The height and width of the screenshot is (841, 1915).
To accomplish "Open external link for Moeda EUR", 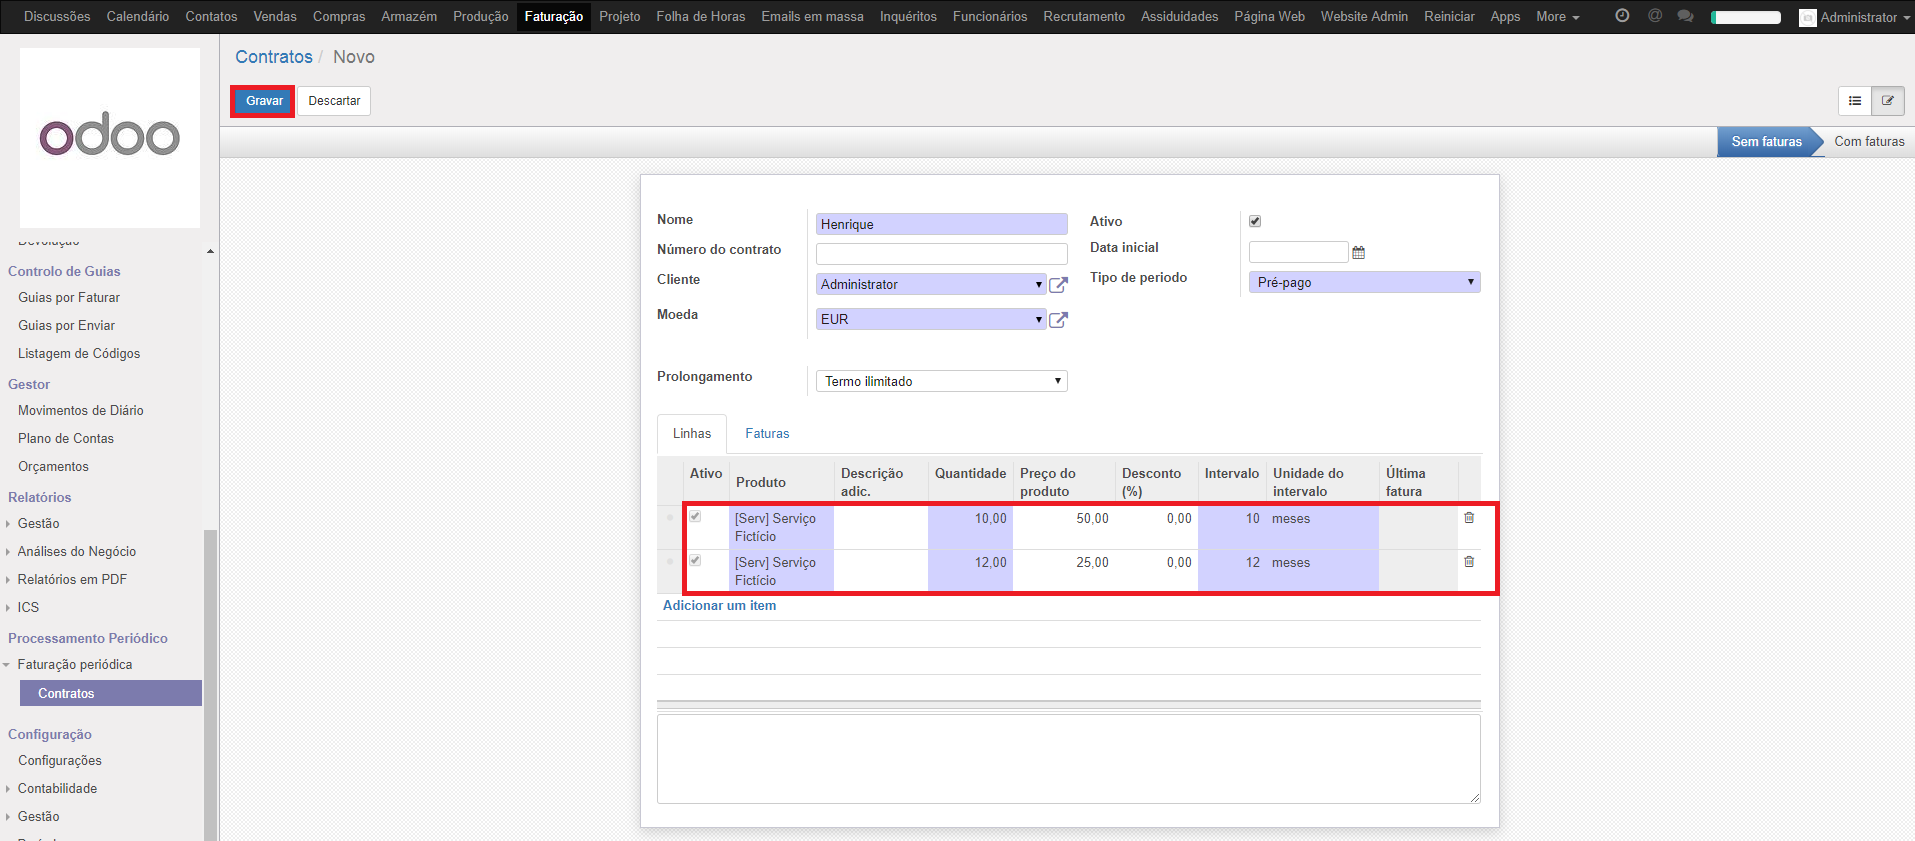I will (x=1058, y=320).
